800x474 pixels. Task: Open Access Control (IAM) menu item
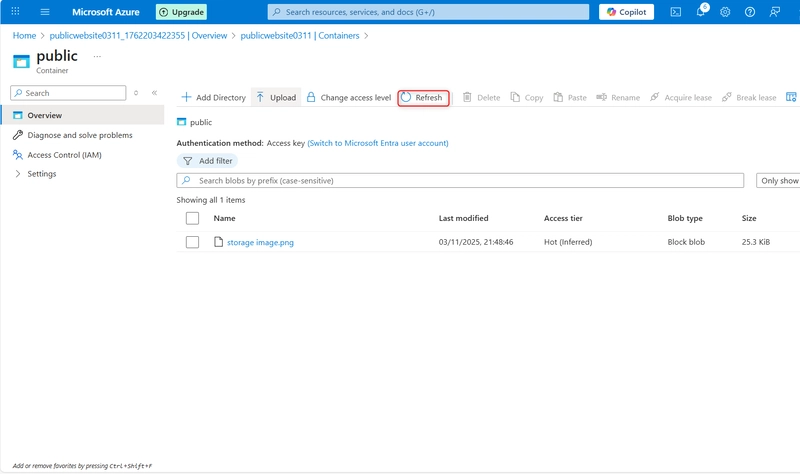point(64,155)
